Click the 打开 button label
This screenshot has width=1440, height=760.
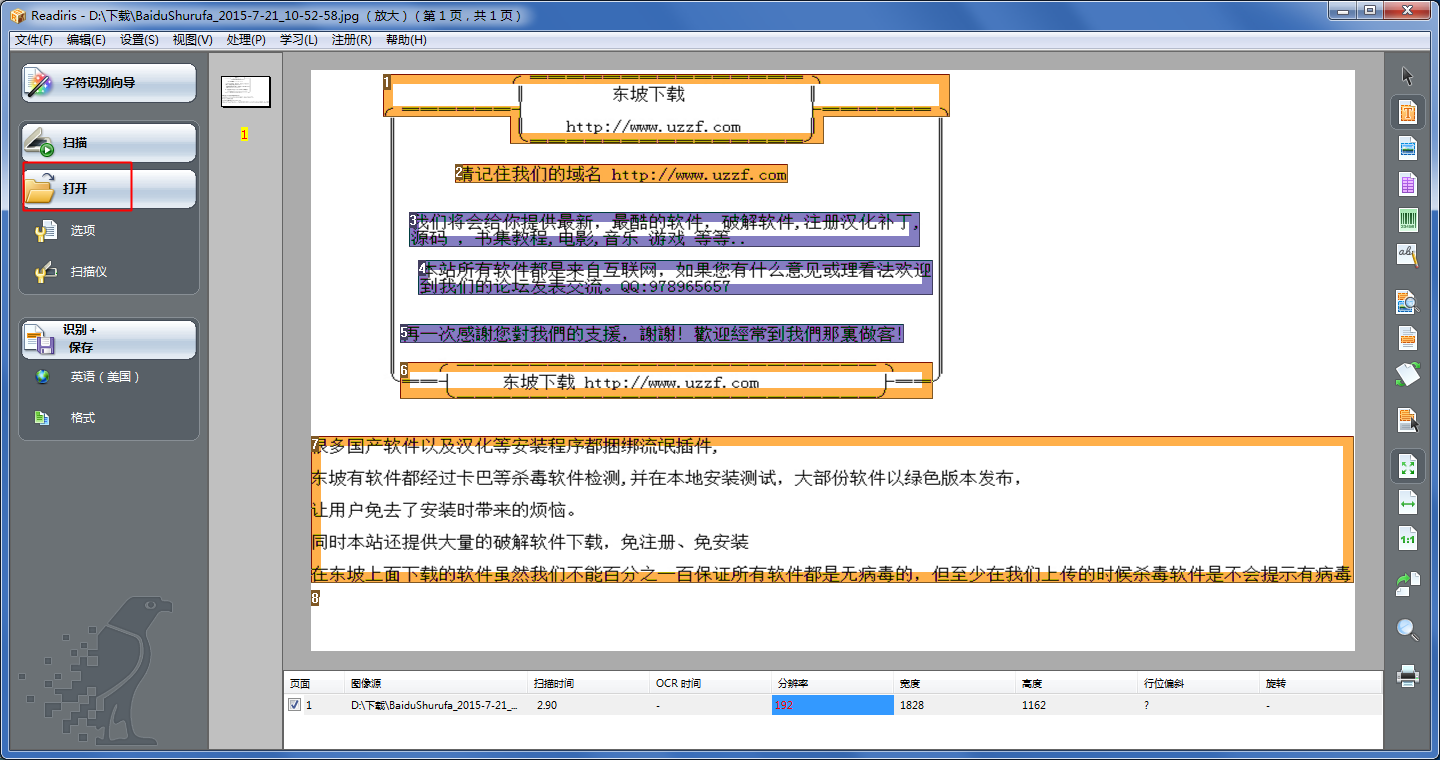[x=75, y=188]
